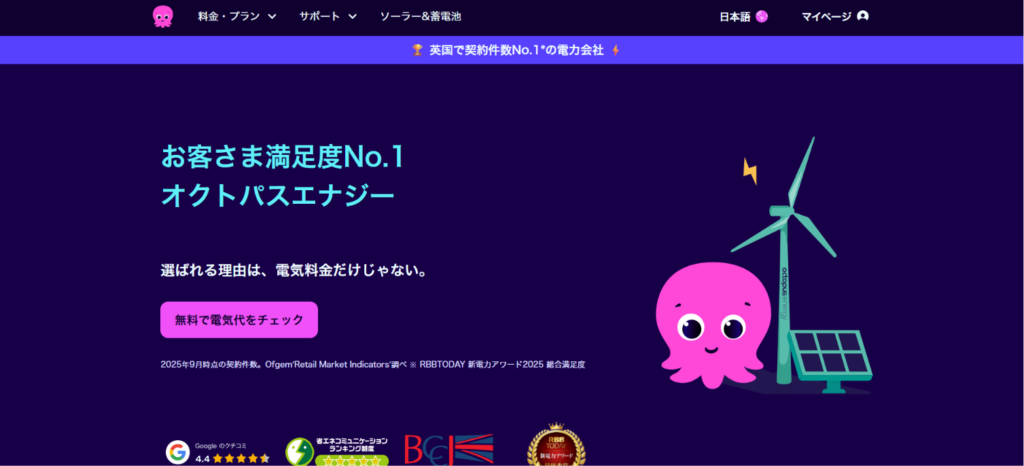Click the 無料で電気代をチェック button
The height and width of the screenshot is (466, 1024).
239,320
